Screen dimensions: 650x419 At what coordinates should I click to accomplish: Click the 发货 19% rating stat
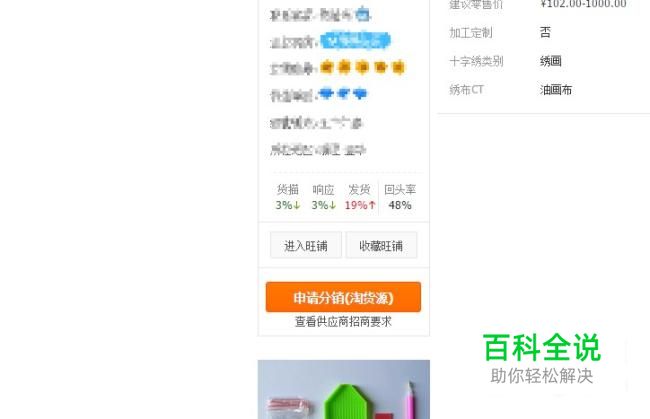click(360, 197)
